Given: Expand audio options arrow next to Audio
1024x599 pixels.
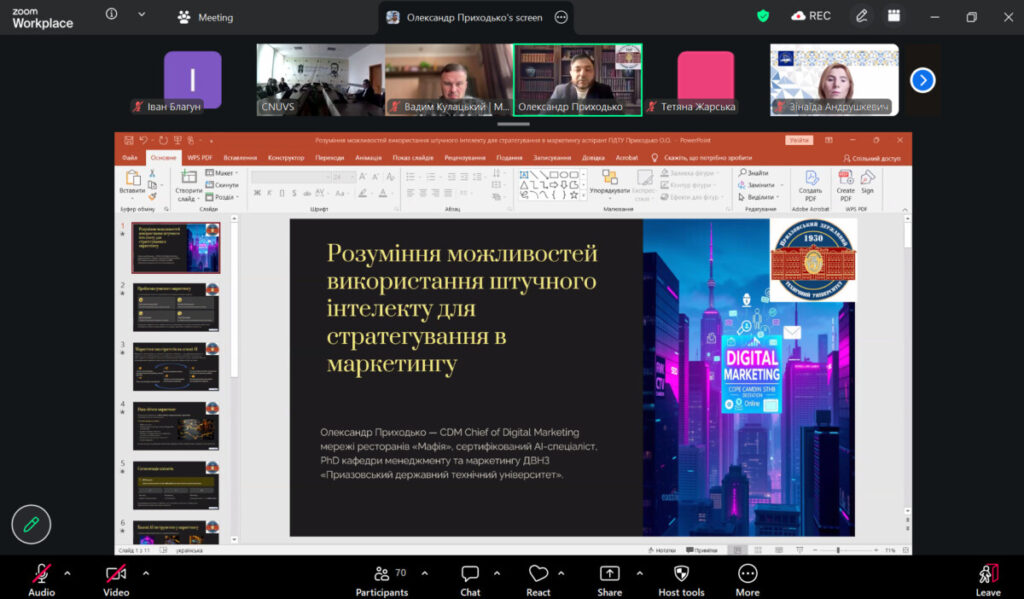Looking at the screenshot, I should 67,573.
